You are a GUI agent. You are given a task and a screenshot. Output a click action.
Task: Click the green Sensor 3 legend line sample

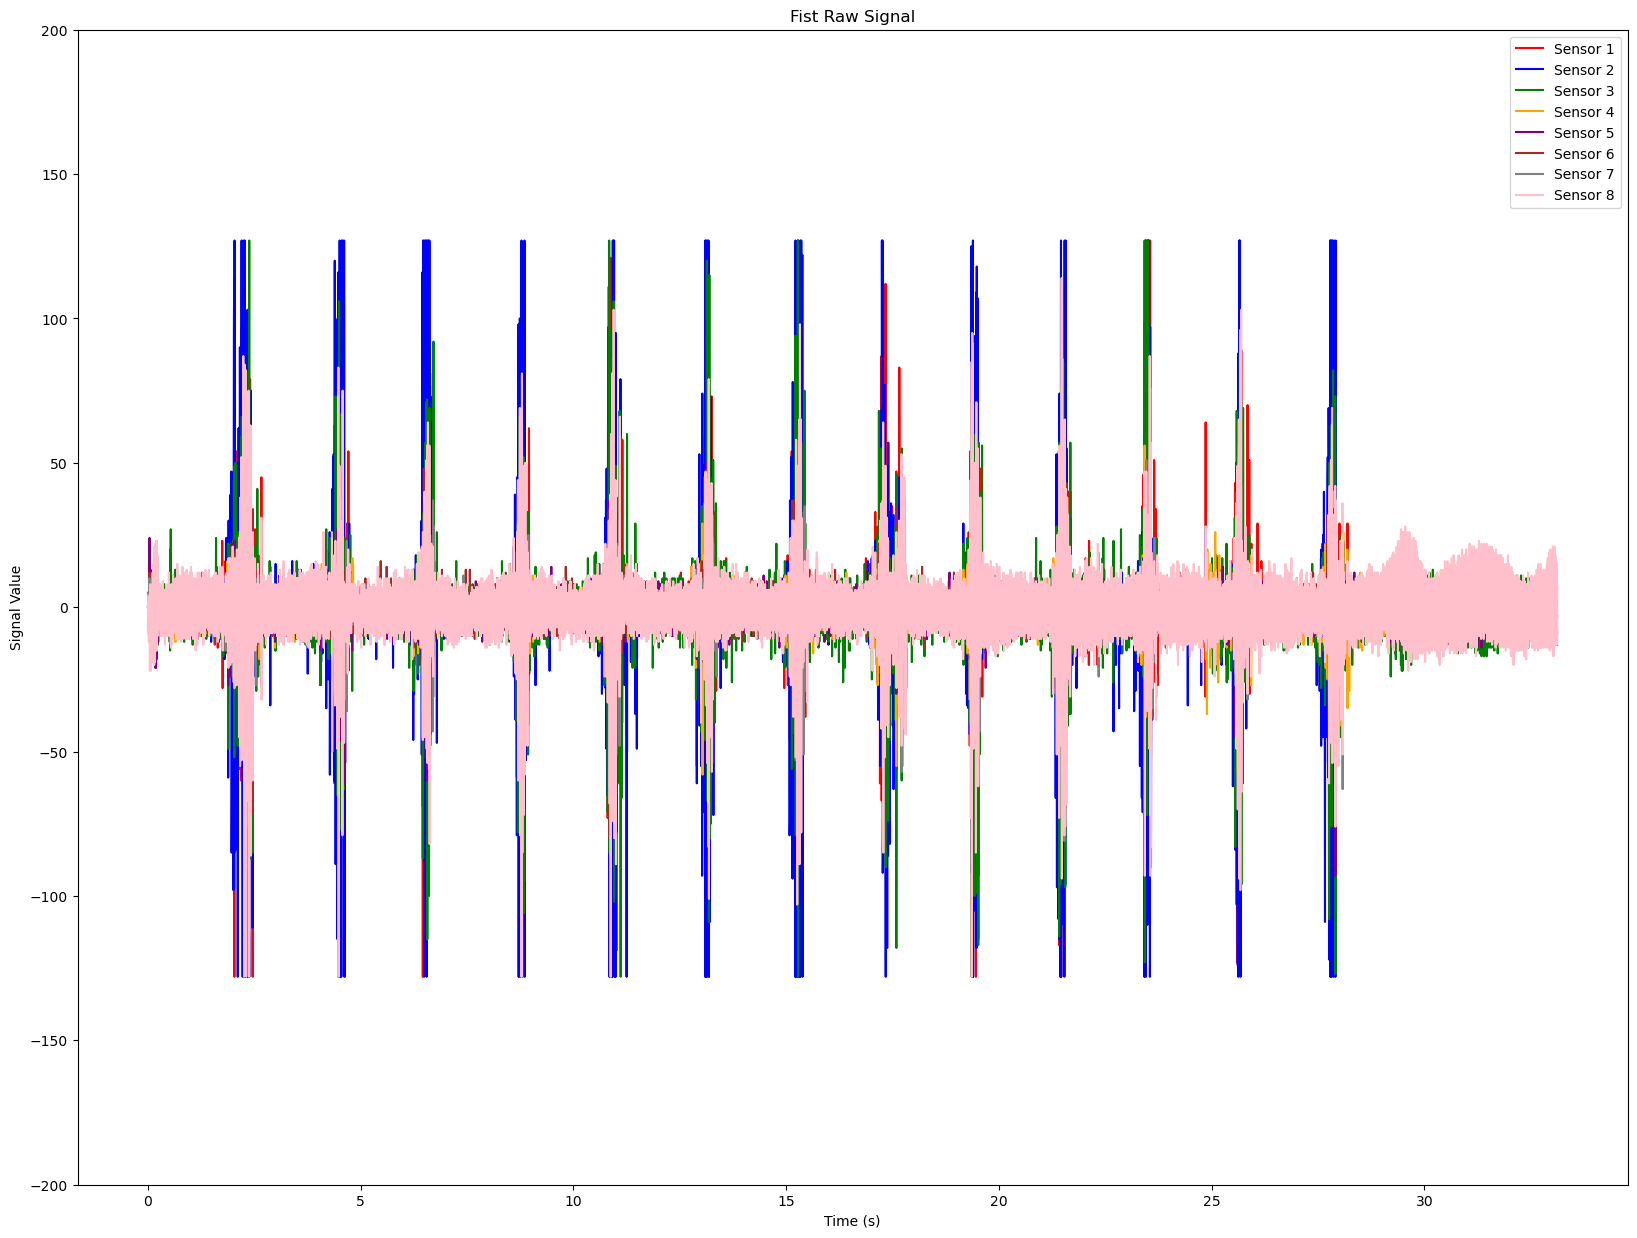pyautogui.click(x=1530, y=90)
